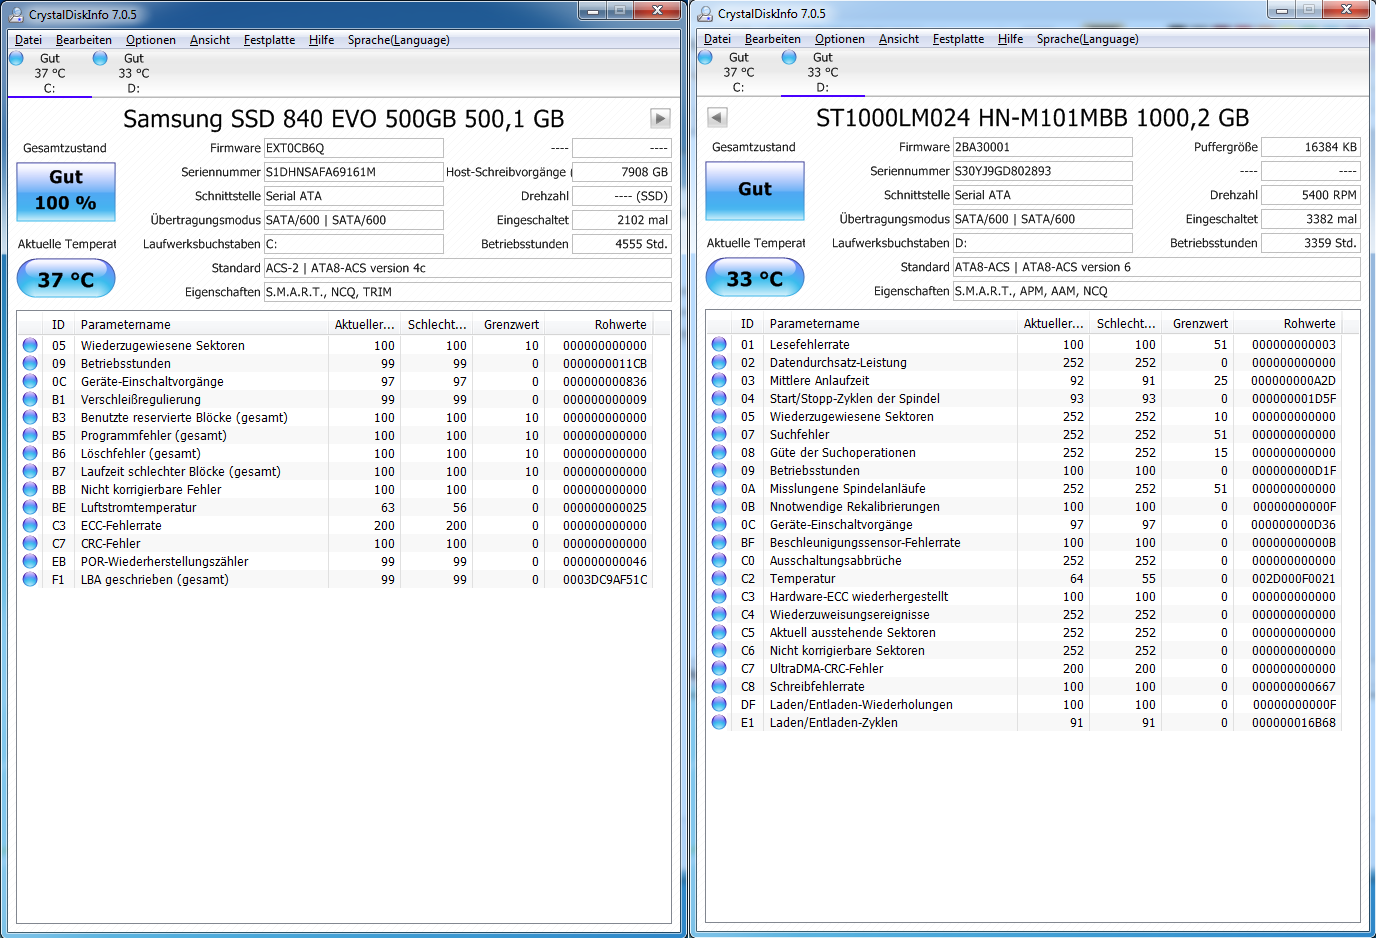Select Beschleunigungssensor-Fehlerrate row
The width and height of the screenshot is (1376, 938).
pyautogui.click(x=1024, y=542)
